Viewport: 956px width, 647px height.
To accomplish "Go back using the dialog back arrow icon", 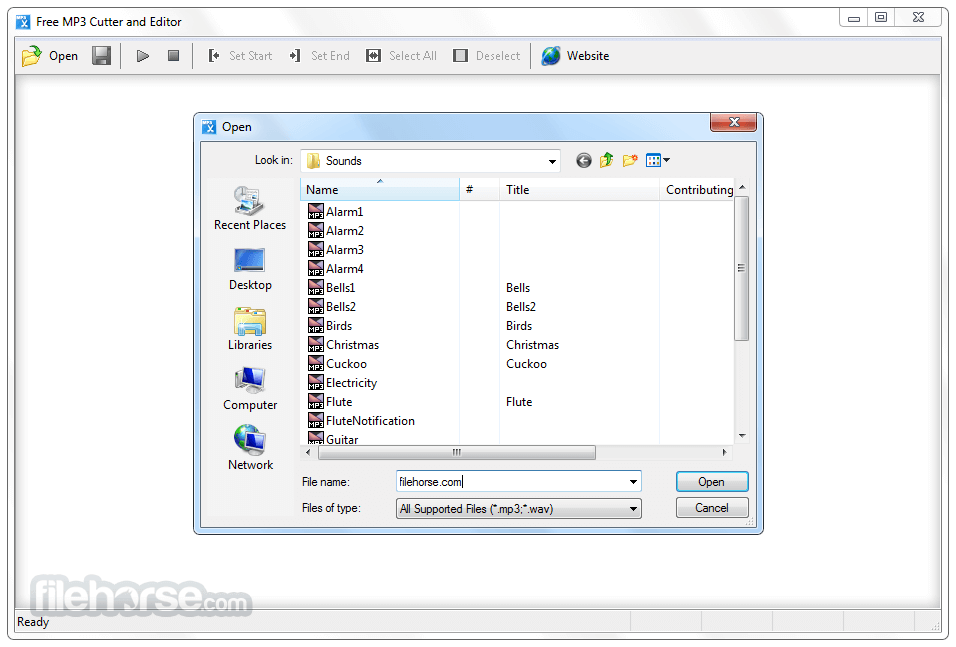I will pyautogui.click(x=583, y=160).
